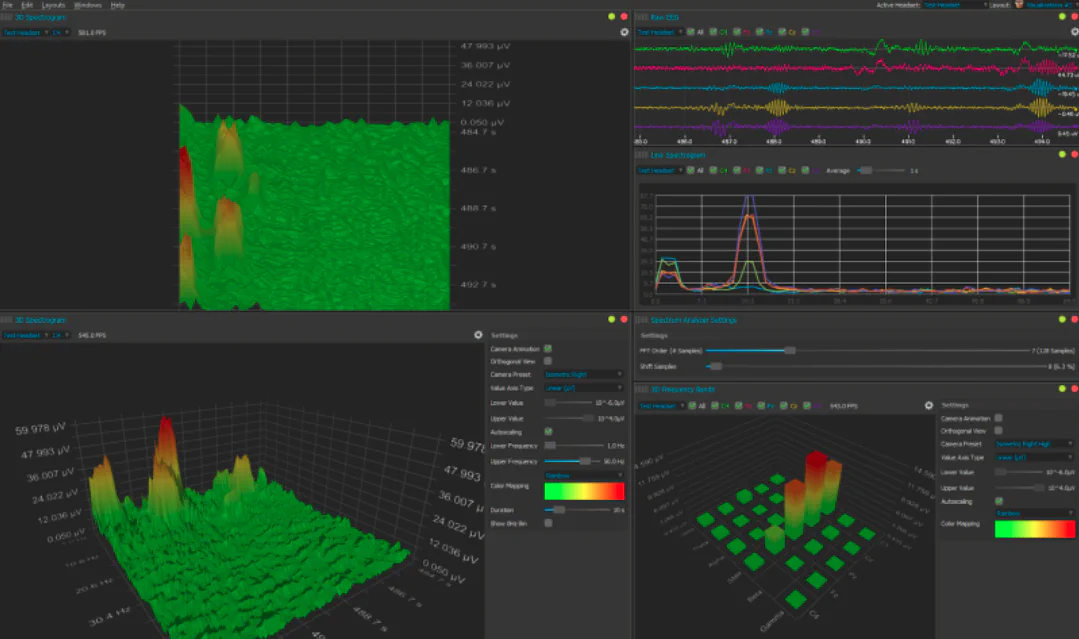
Task: Open settings gear in Raw EEG panel
Action: tap(1074, 32)
